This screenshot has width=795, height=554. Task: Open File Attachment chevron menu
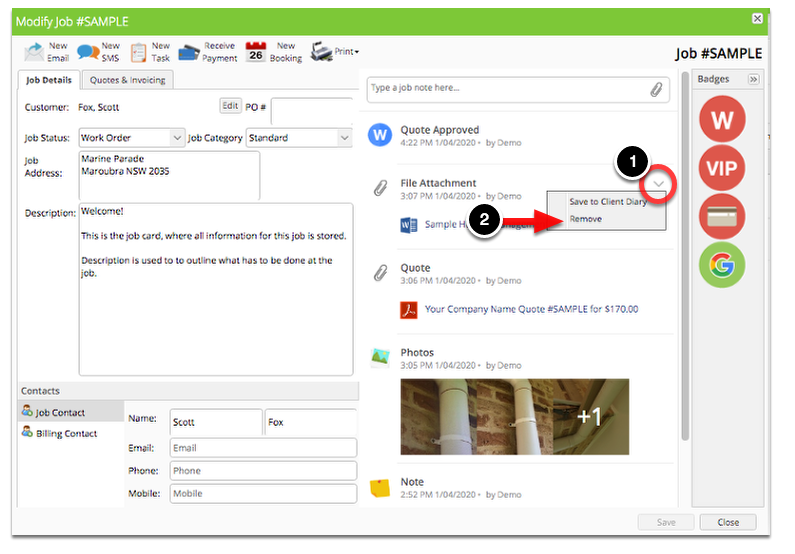point(658,184)
